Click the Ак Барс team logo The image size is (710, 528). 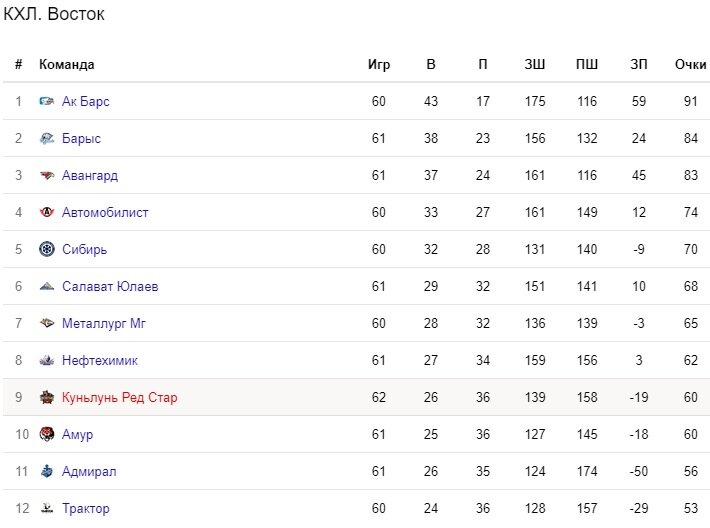tap(47, 101)
